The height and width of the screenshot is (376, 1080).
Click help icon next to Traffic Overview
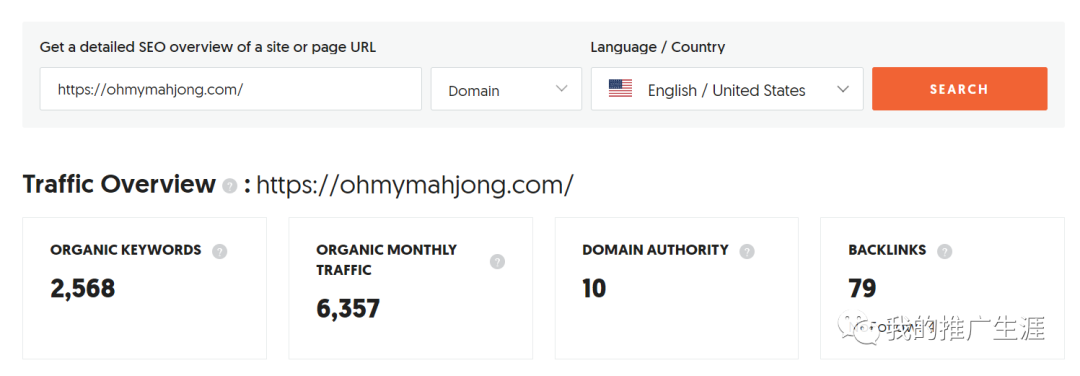click(x=230, y=187)
